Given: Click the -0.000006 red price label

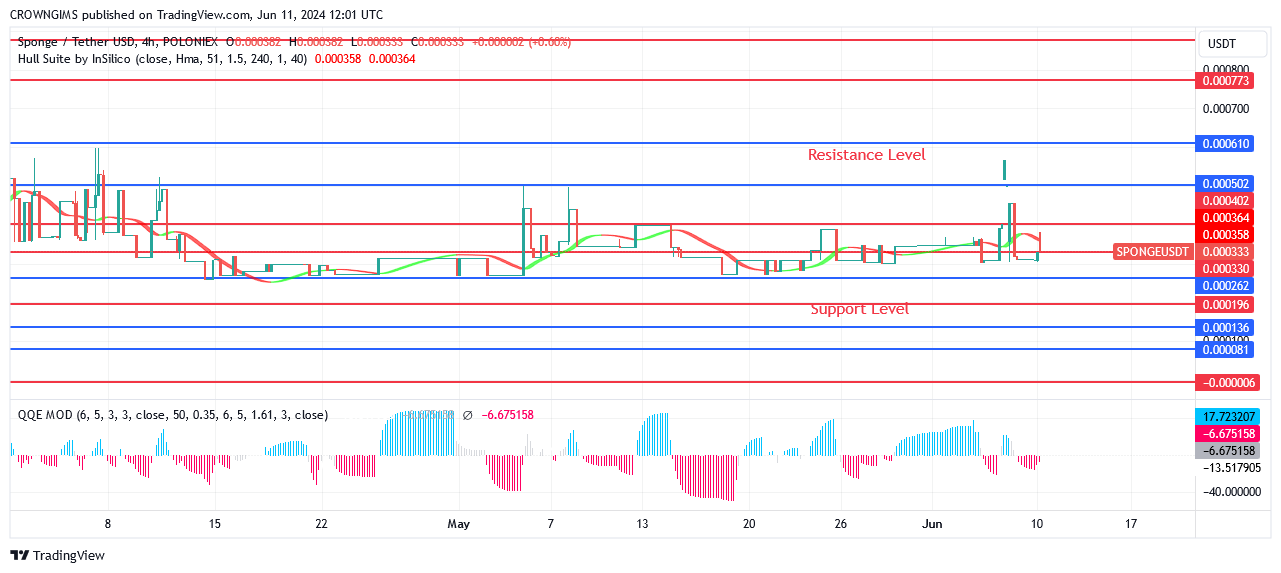Looking at the screenshot, I should click(x=1226, y=383).
